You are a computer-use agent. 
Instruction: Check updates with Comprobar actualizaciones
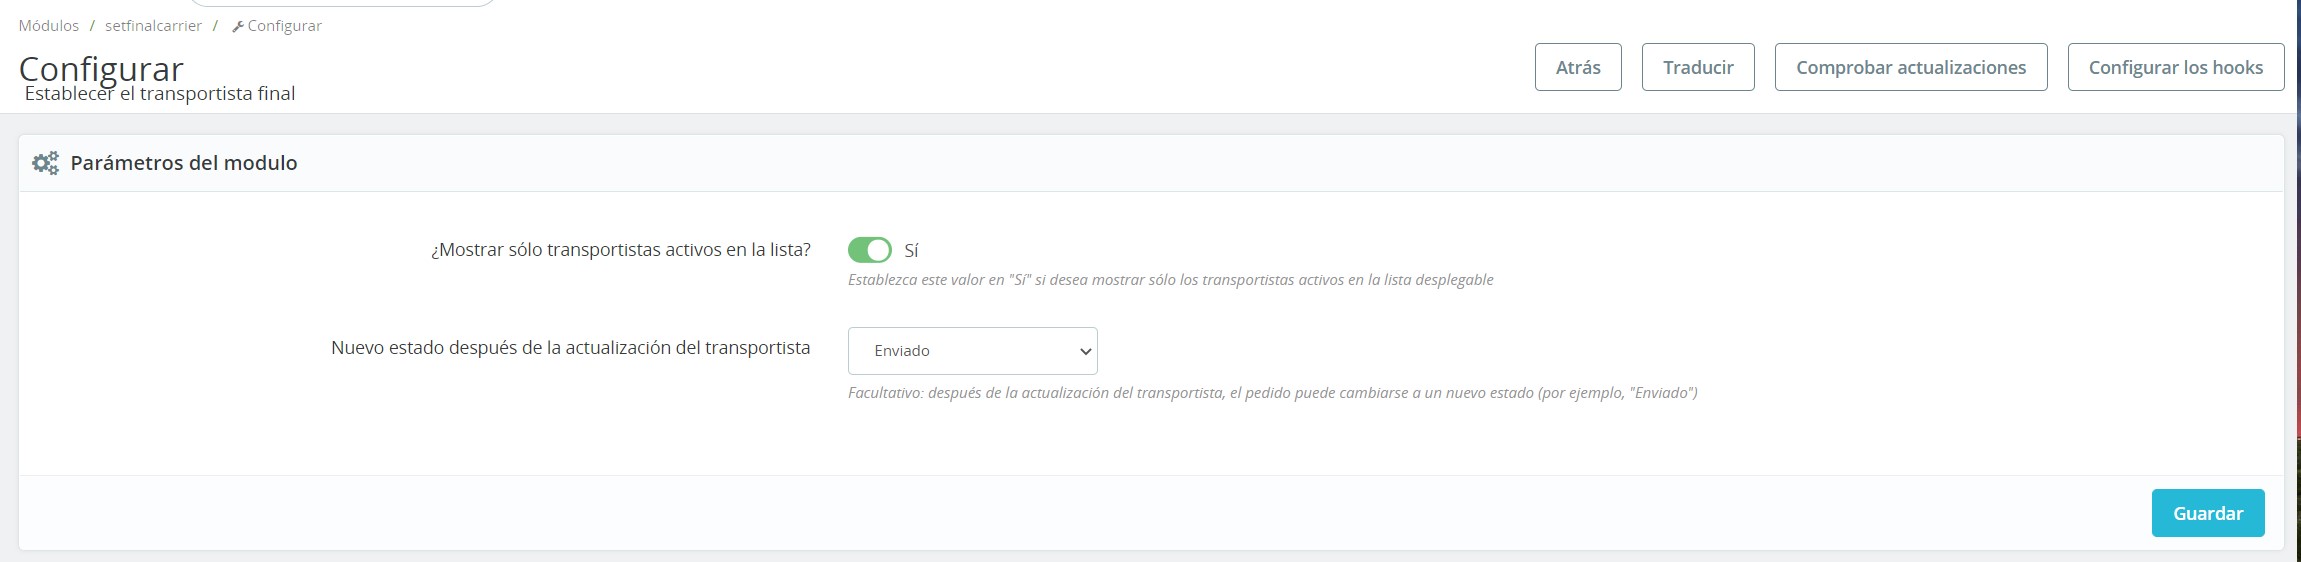pos(1910,67)
